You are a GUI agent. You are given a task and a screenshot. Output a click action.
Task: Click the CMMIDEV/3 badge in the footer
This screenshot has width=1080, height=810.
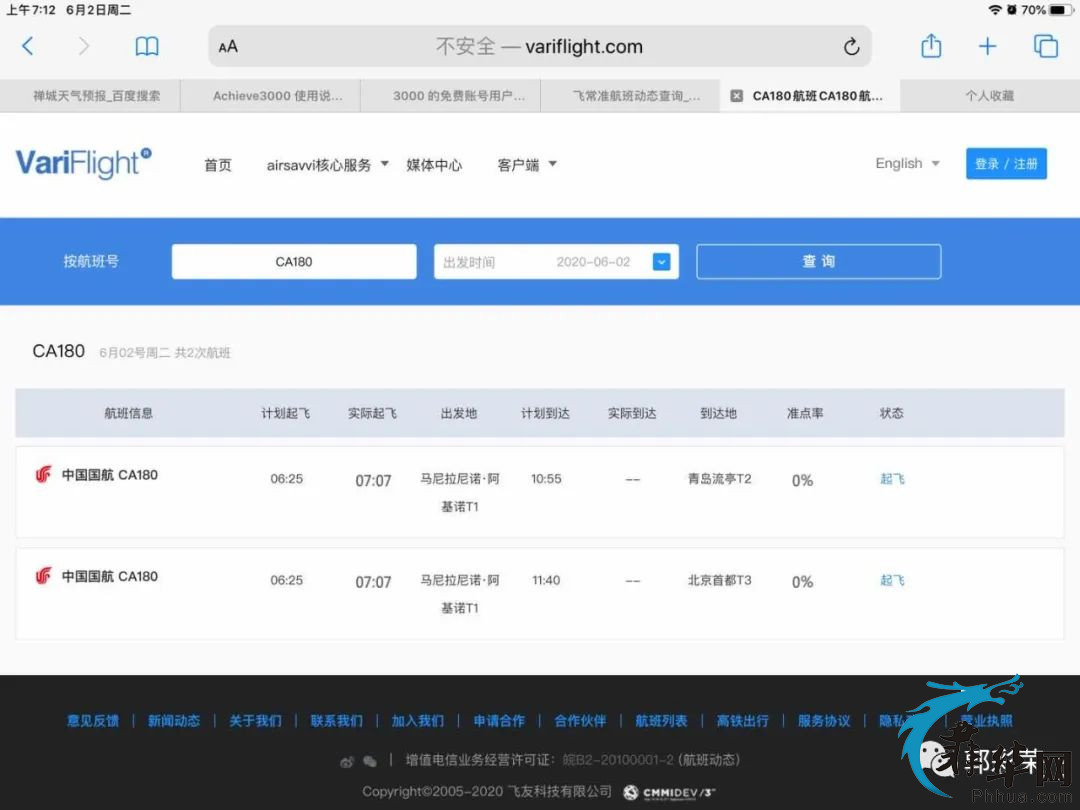669,793
